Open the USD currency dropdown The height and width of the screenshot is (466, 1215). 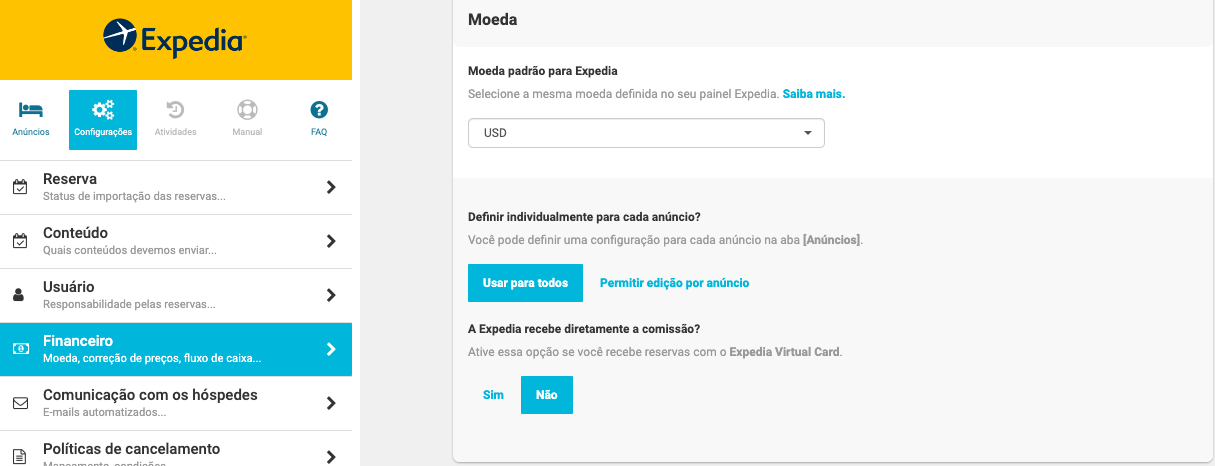pyautogui.click(x=646, y=133)
